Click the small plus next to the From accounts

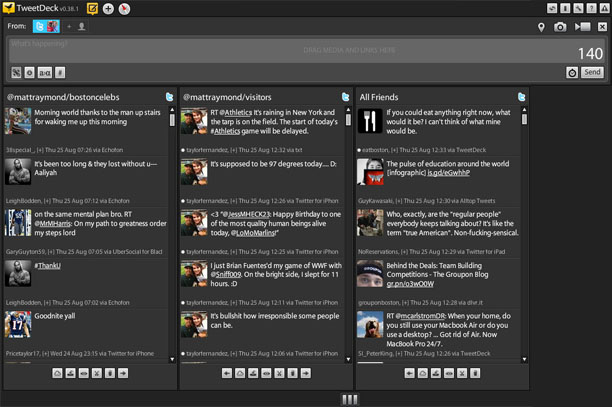click(x=69, y=27)
